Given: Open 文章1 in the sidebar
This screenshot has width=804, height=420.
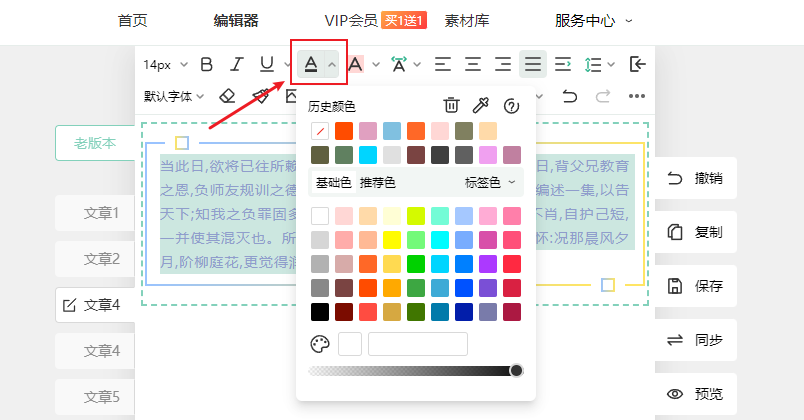Looking at the screenshot, I should pos(95,213).
